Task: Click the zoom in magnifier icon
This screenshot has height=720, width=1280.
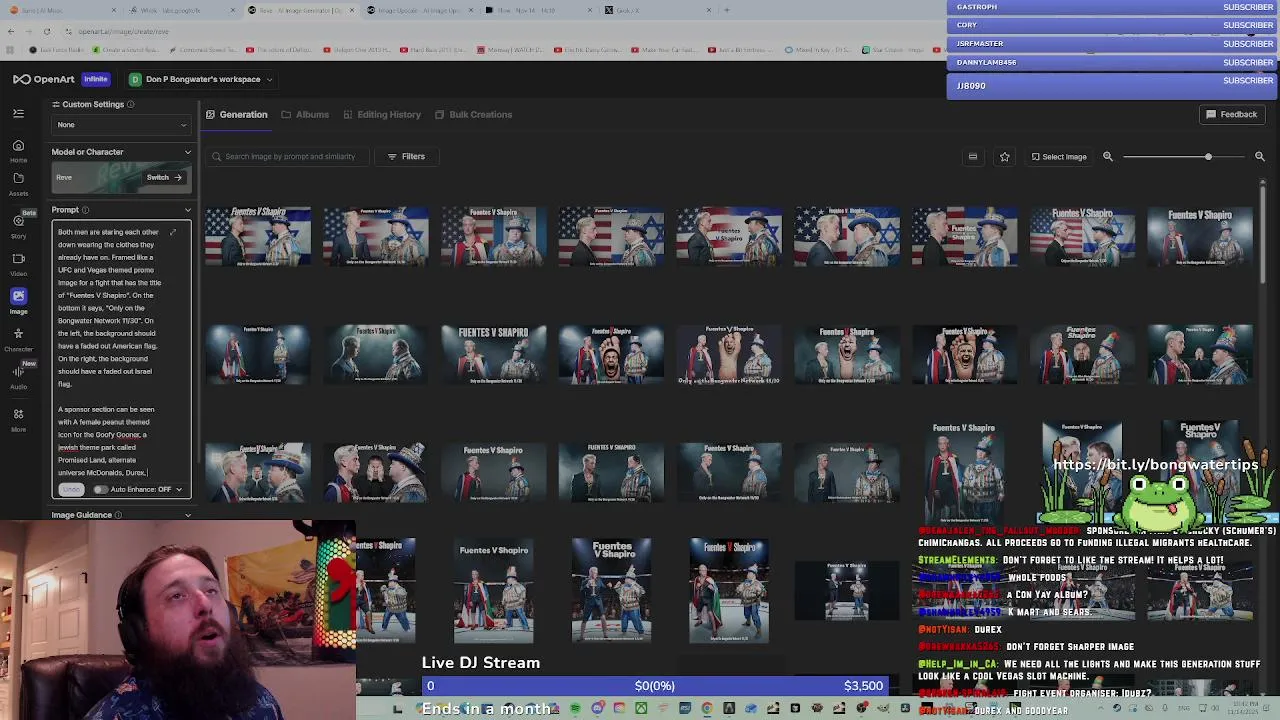Action: click(1260, 156)
